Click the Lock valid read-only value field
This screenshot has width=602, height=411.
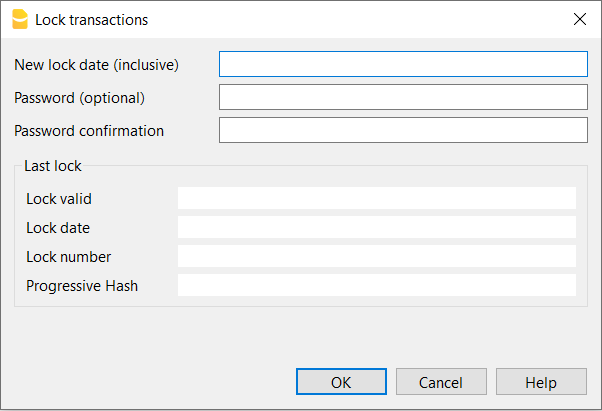(376, 198)
